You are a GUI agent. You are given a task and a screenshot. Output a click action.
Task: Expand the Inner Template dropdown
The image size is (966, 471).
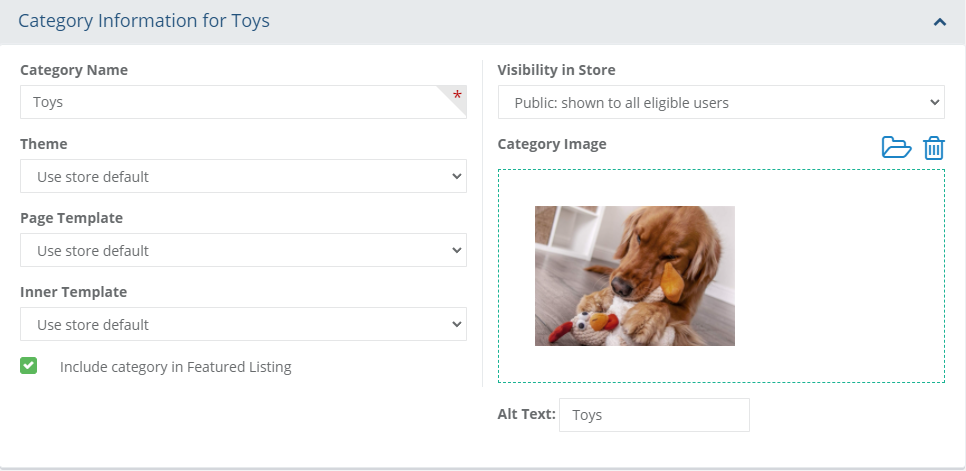[243, 324]
